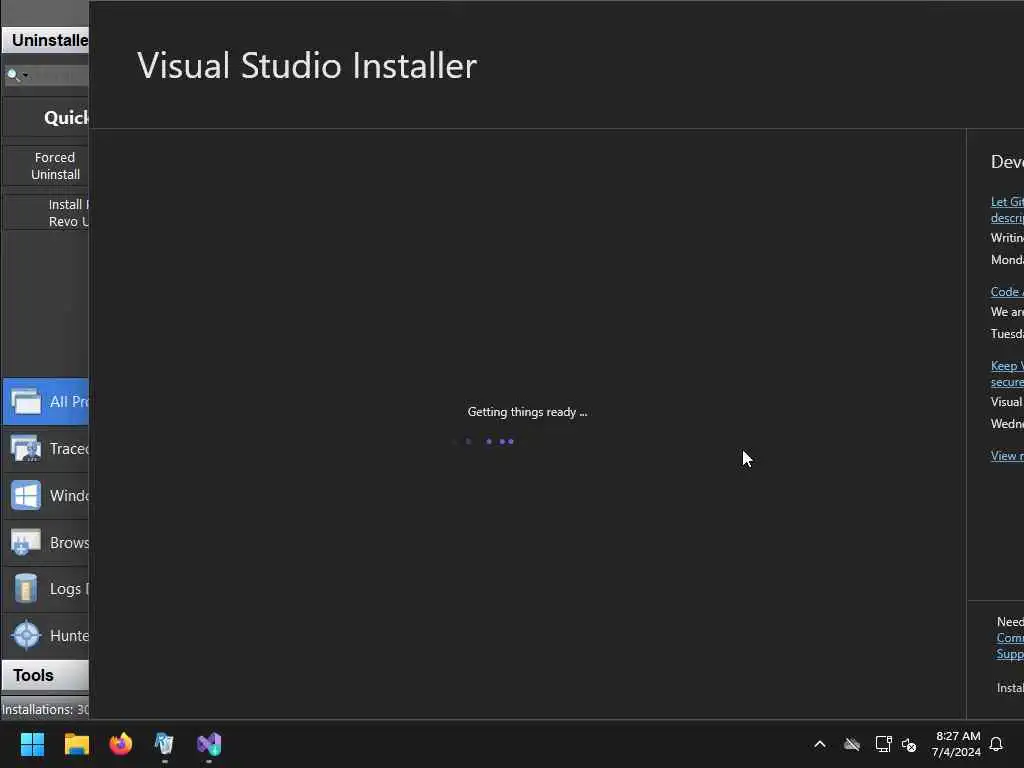The width and height of the screenshot is (1024, 768).
Task: Click the 'Getting things ready ...' text
Action: [x=528, y=412]
